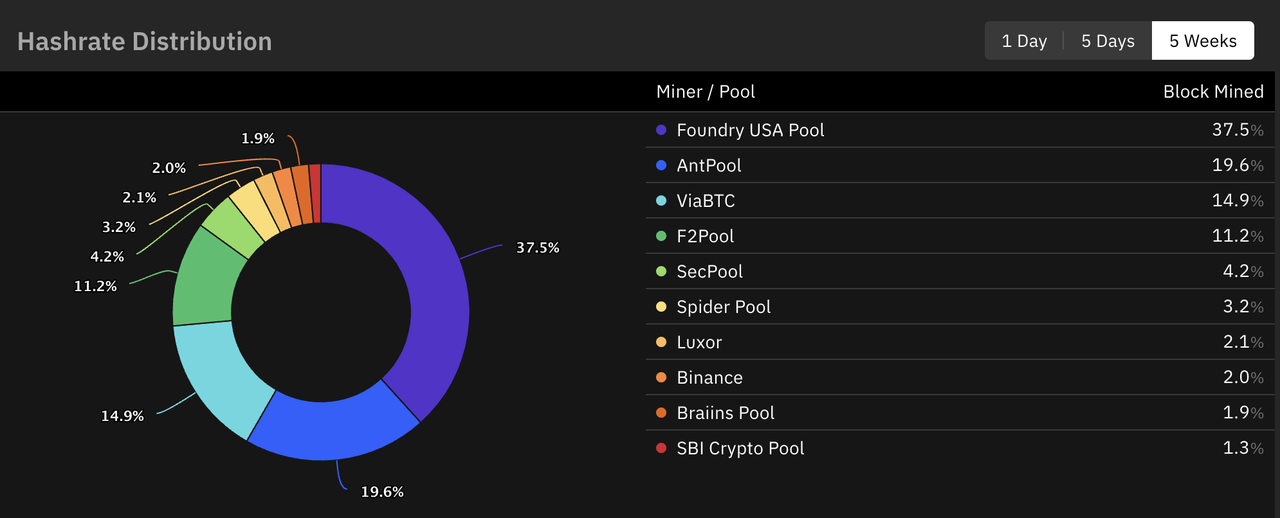This screenshot has height=518, width=1280.
Task: Open the Braiins Pool row
Action: pos(725,413)
